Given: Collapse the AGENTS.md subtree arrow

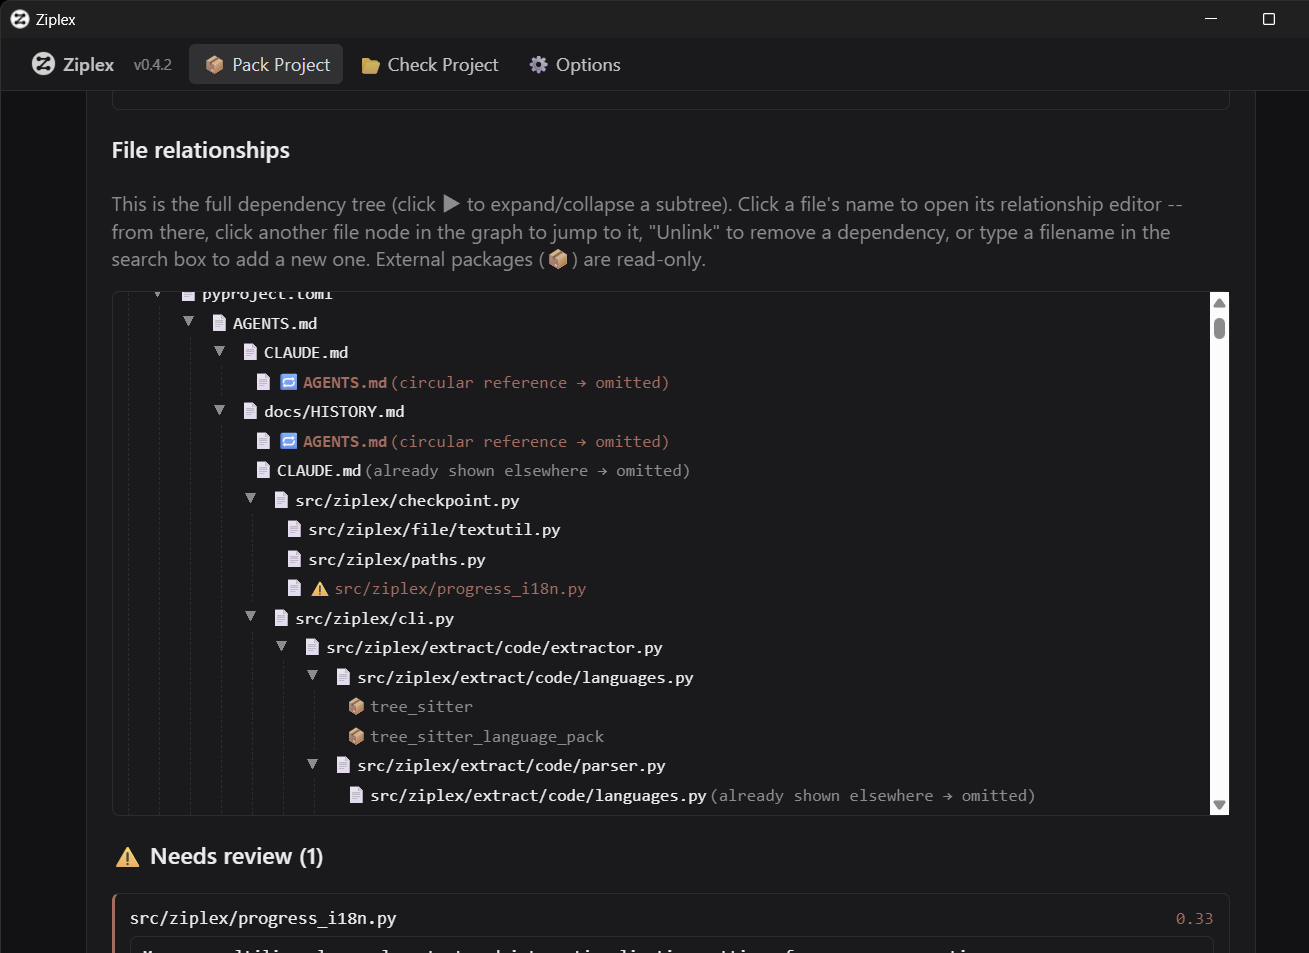Looking at the screenshot, I should (188, 322).
